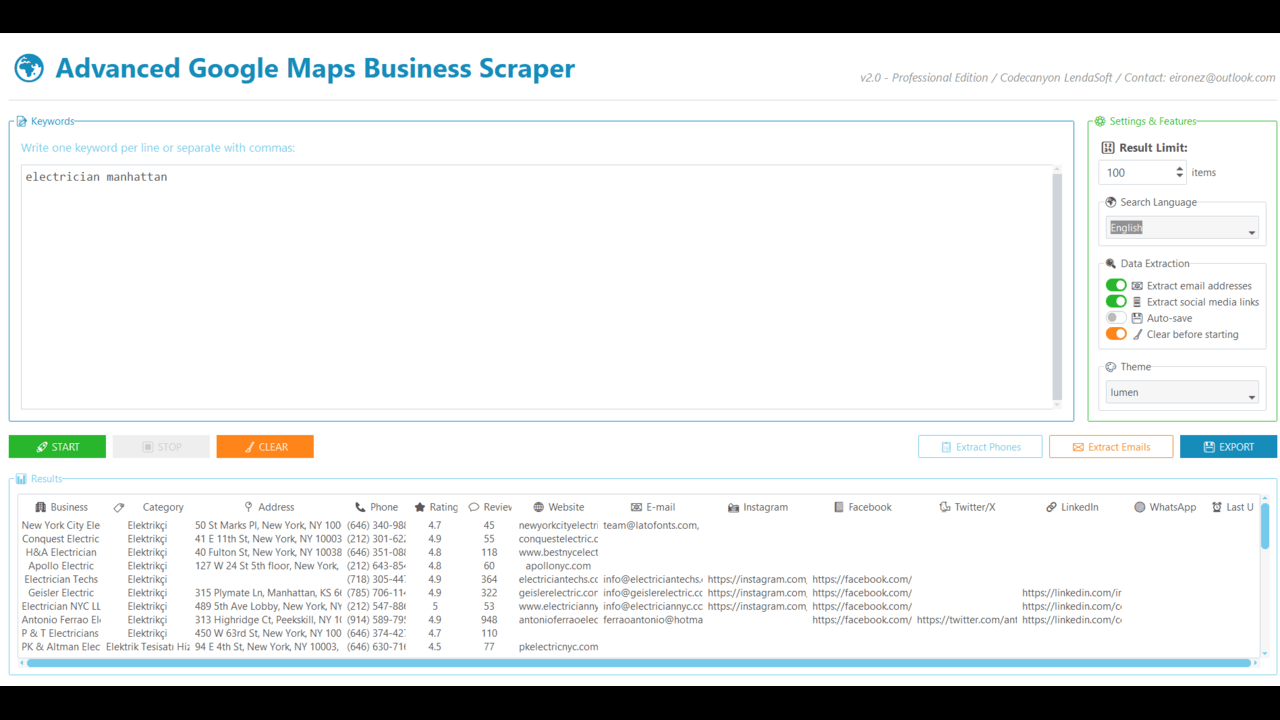Sort results by the Phone column header
The width and height of the screenshot is (1280, 720).
click(377, 507)
